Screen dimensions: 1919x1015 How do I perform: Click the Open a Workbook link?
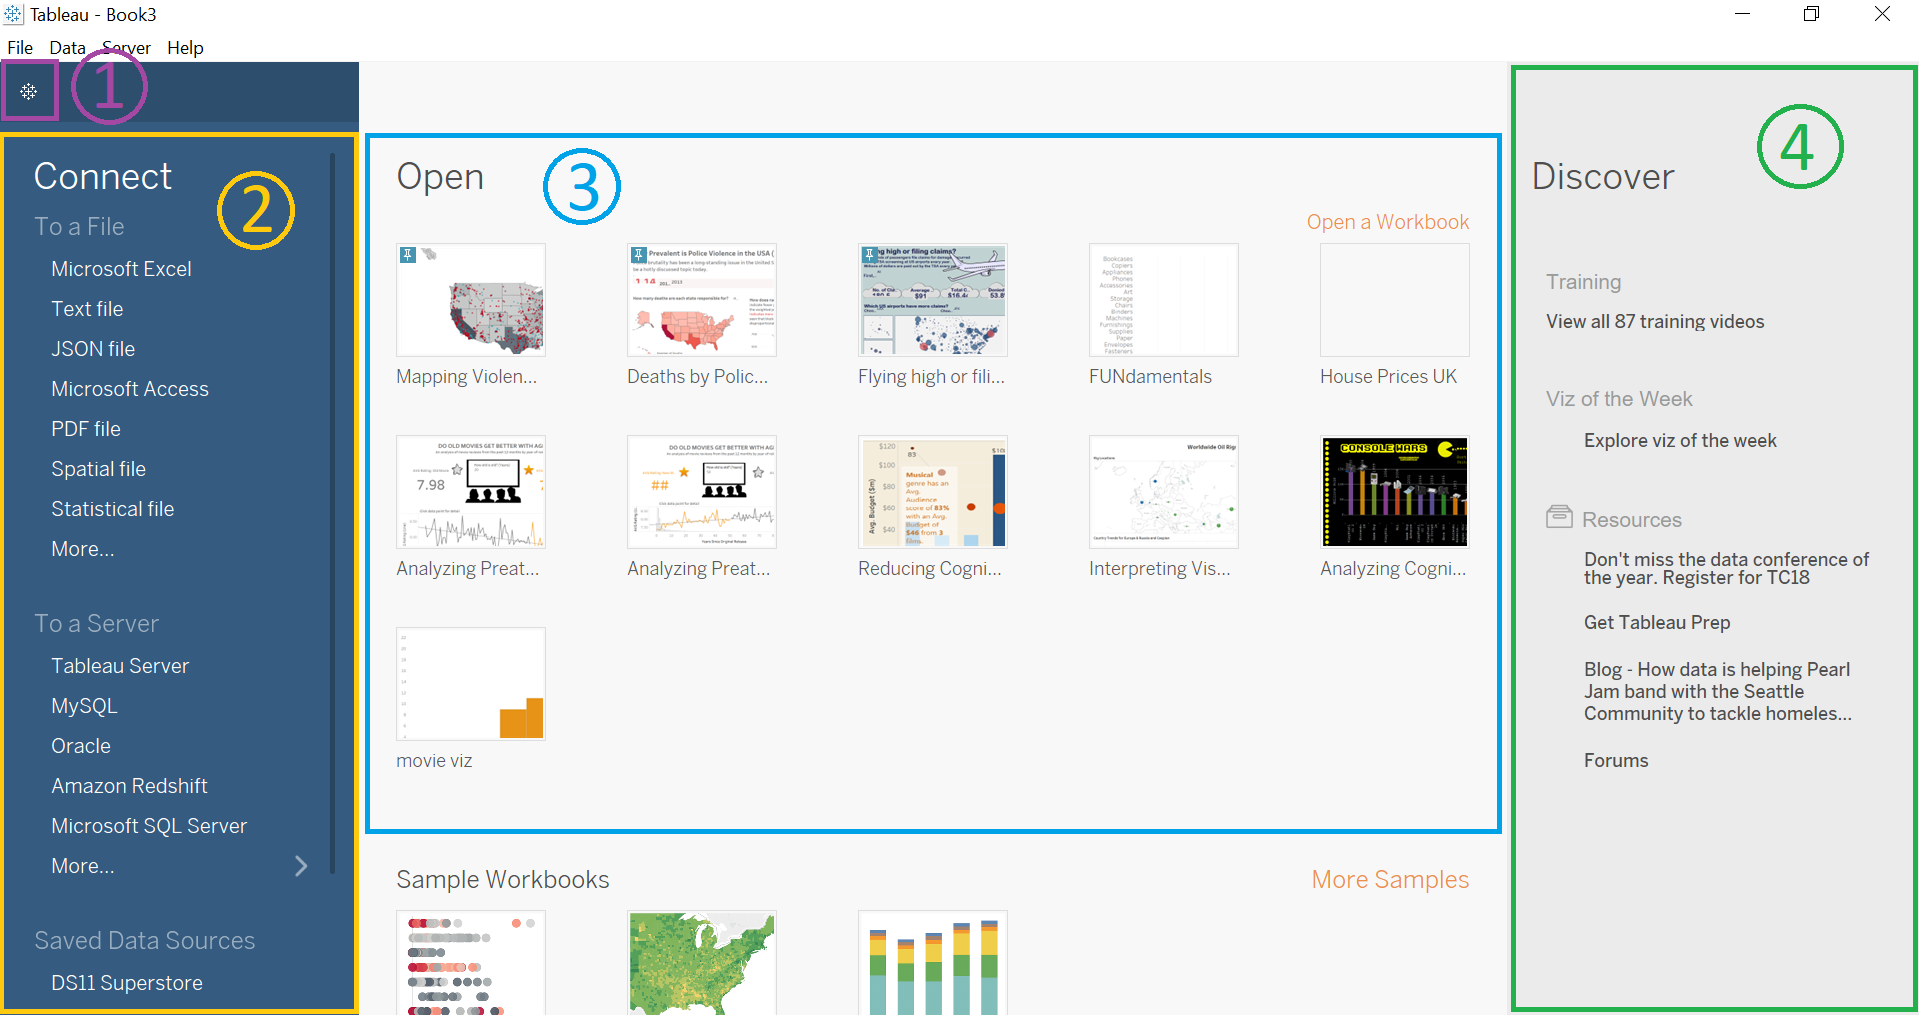pos(1388,222)
